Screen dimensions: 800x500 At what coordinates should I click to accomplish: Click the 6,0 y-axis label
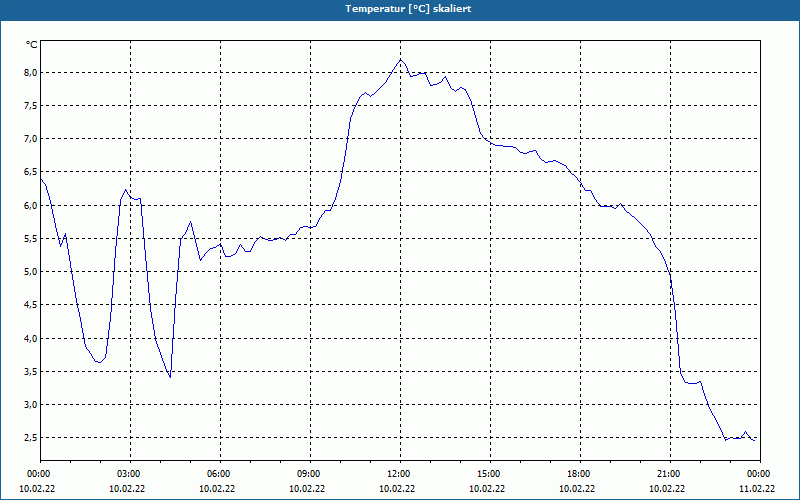tap(32, 206)
